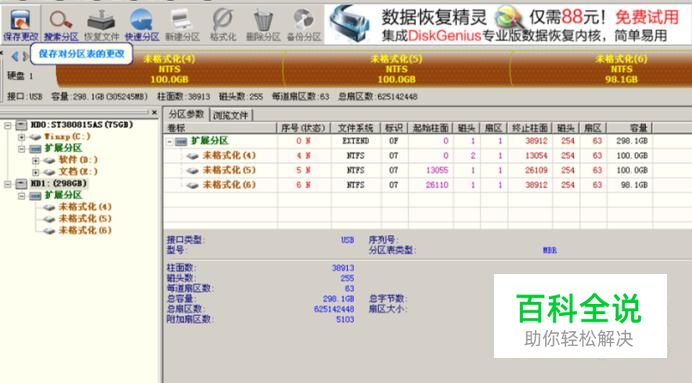692x383 pixels.
Task: Click the 接口类型 USB value in details
Action: (x=347, y=240)
